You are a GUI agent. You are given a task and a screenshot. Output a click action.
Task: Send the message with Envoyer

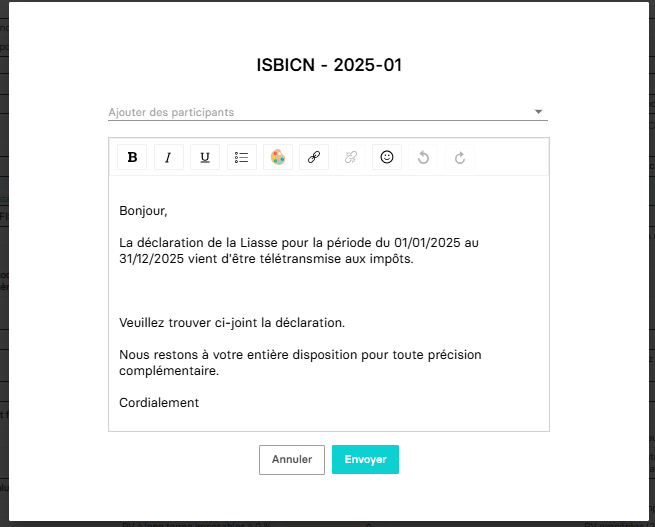pos(365,459)
